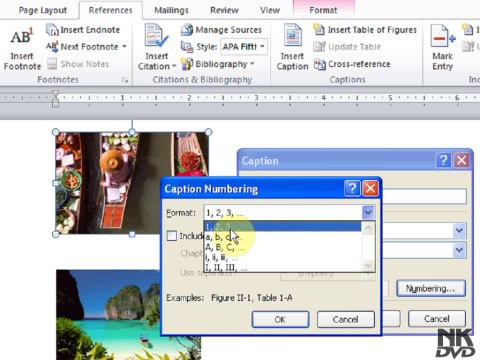Viewport: 480px width, 360px height.
Task: Click the ruler indent marker
Action: click(56, 98)
